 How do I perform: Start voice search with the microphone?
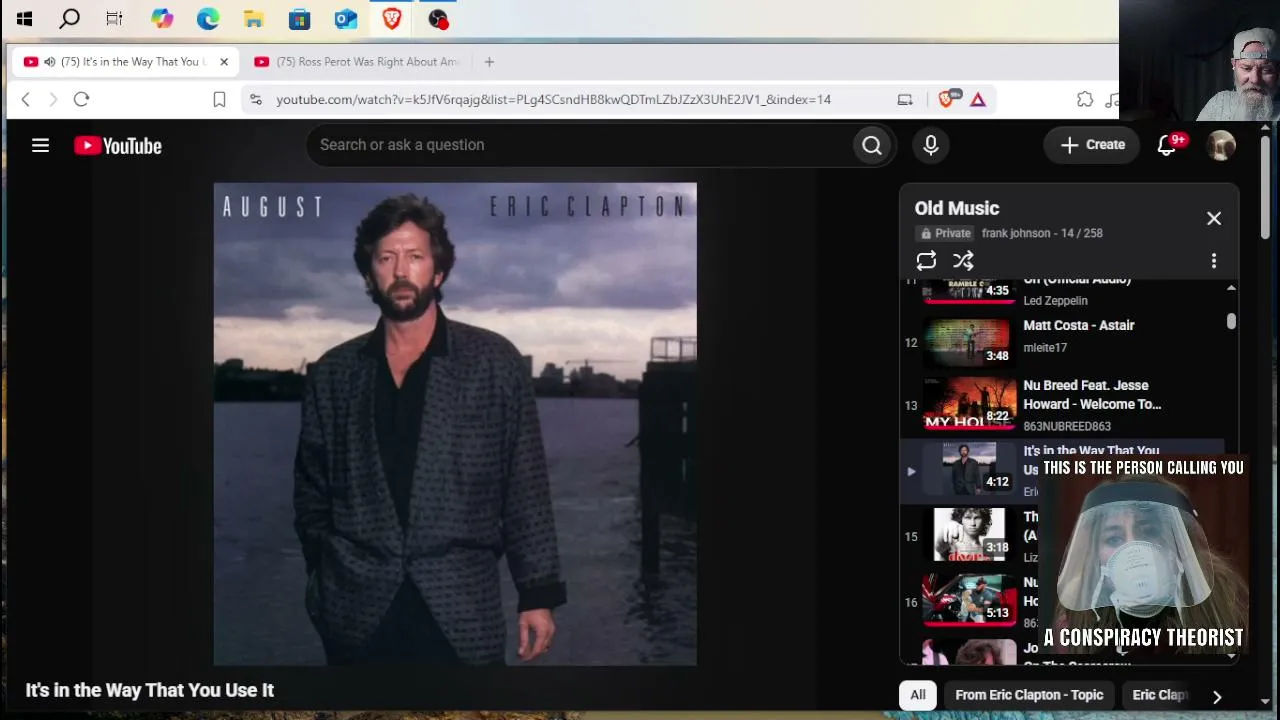click(931, 145)
